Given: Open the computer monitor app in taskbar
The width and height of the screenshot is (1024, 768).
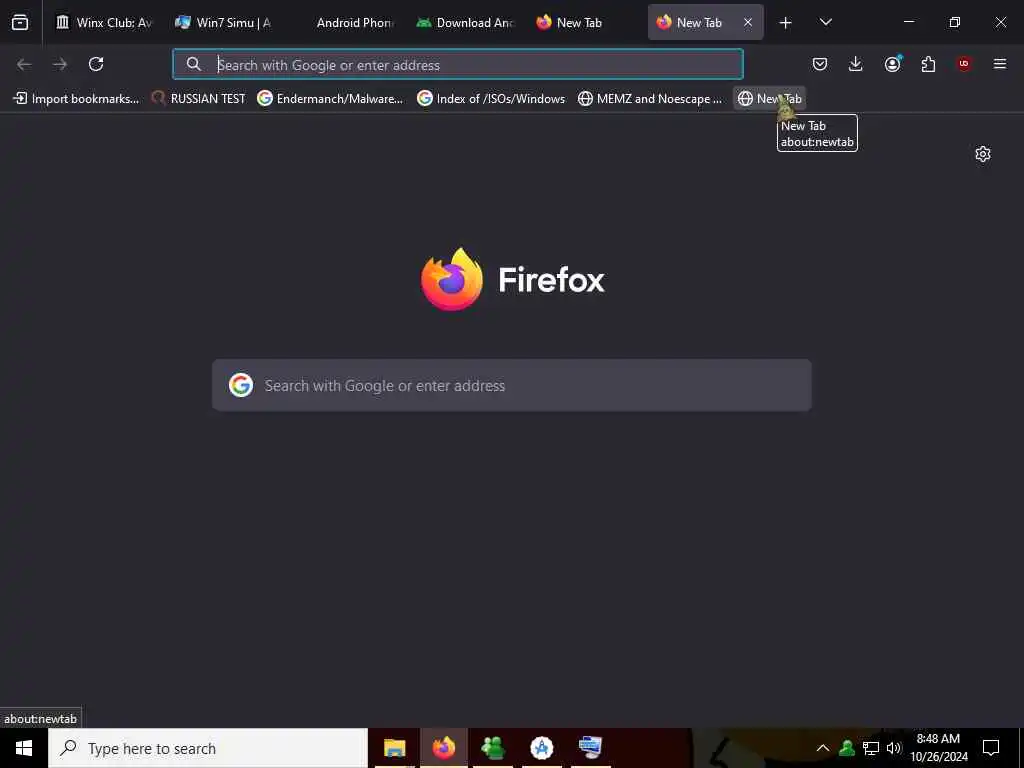Looking at the screenshot, I should (x=590, y=748).
